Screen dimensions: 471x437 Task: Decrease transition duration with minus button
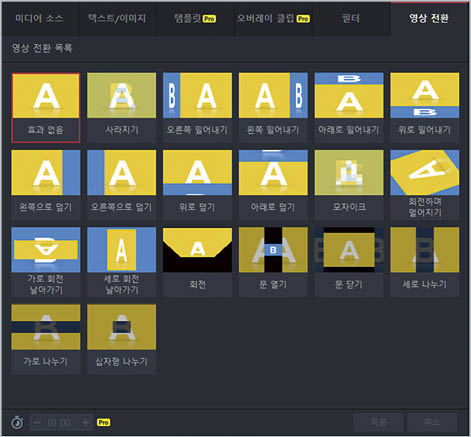(x=37, y=423)
